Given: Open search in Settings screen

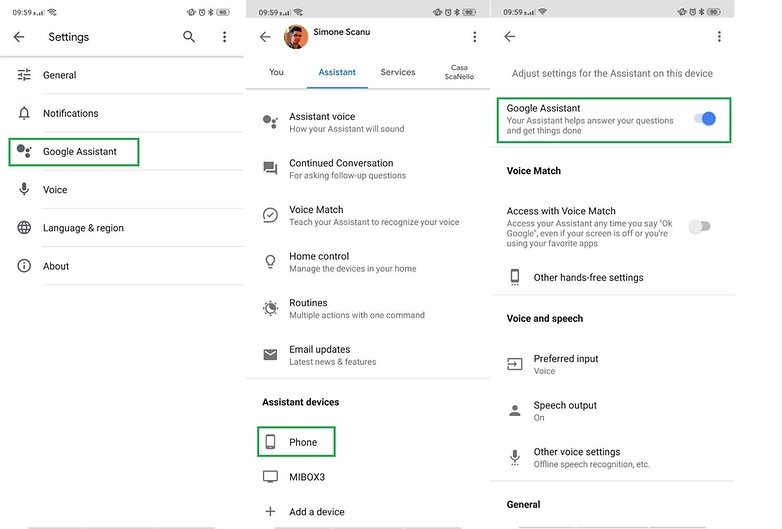Looking at the screenshot, I should [189, 36].
